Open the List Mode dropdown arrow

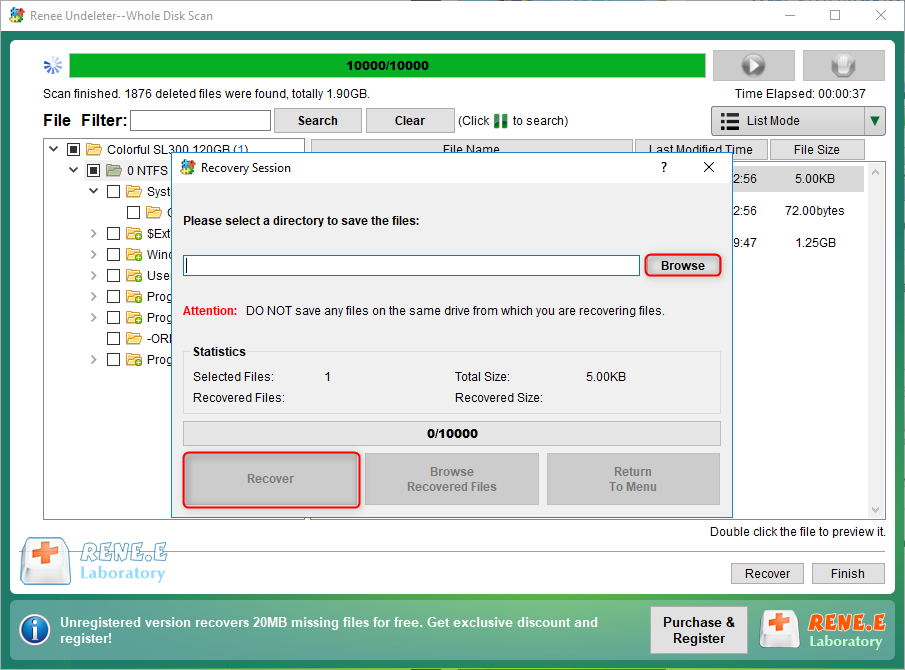[875, 121]
